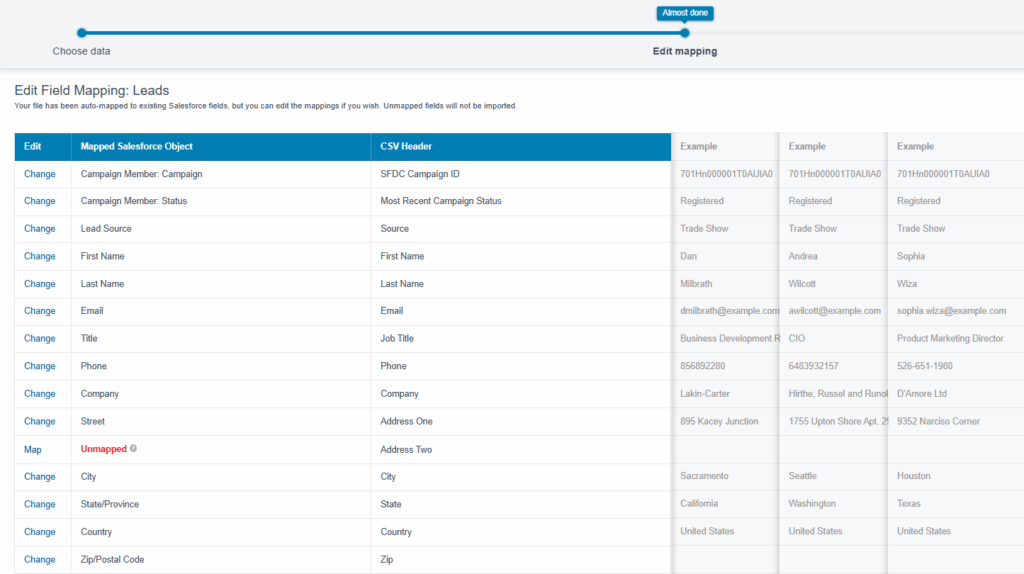This screenshot has height=574, width=1024.
Task: Click the Milbrath last name example
Action: 696,283
